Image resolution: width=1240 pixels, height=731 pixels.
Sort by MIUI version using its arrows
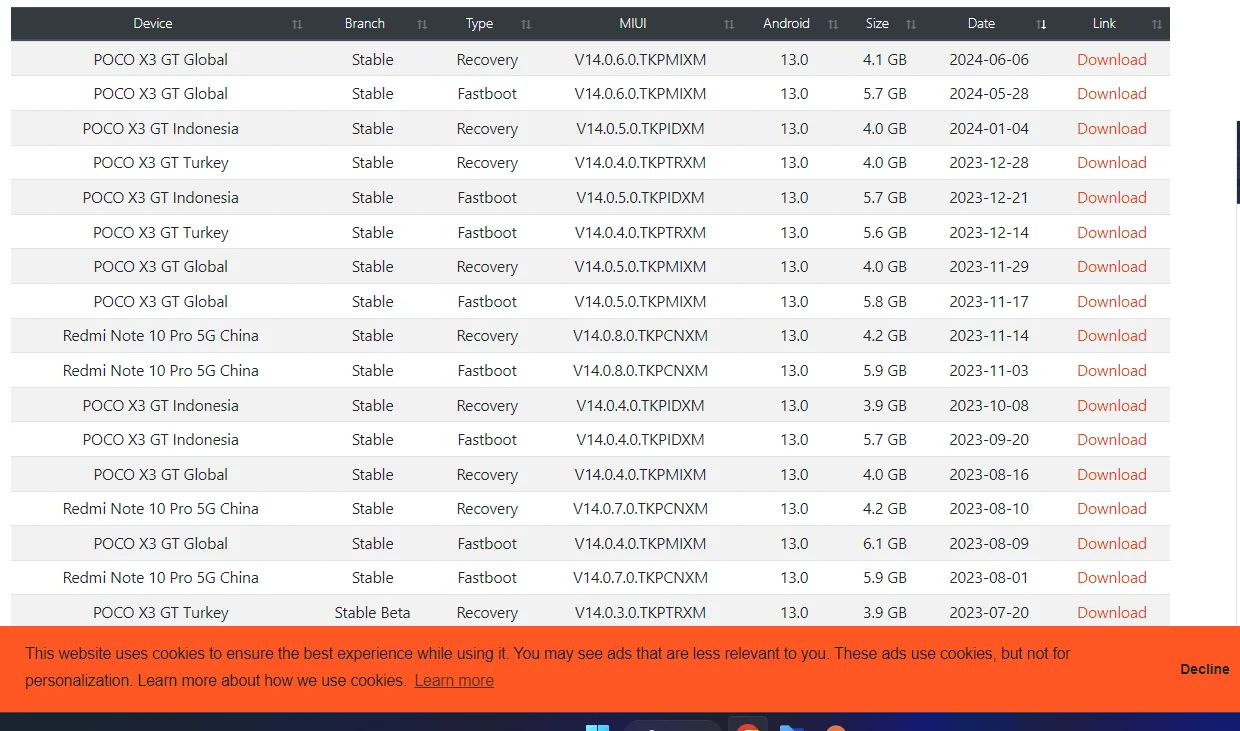pyautogui.click(x=729, y=24)
